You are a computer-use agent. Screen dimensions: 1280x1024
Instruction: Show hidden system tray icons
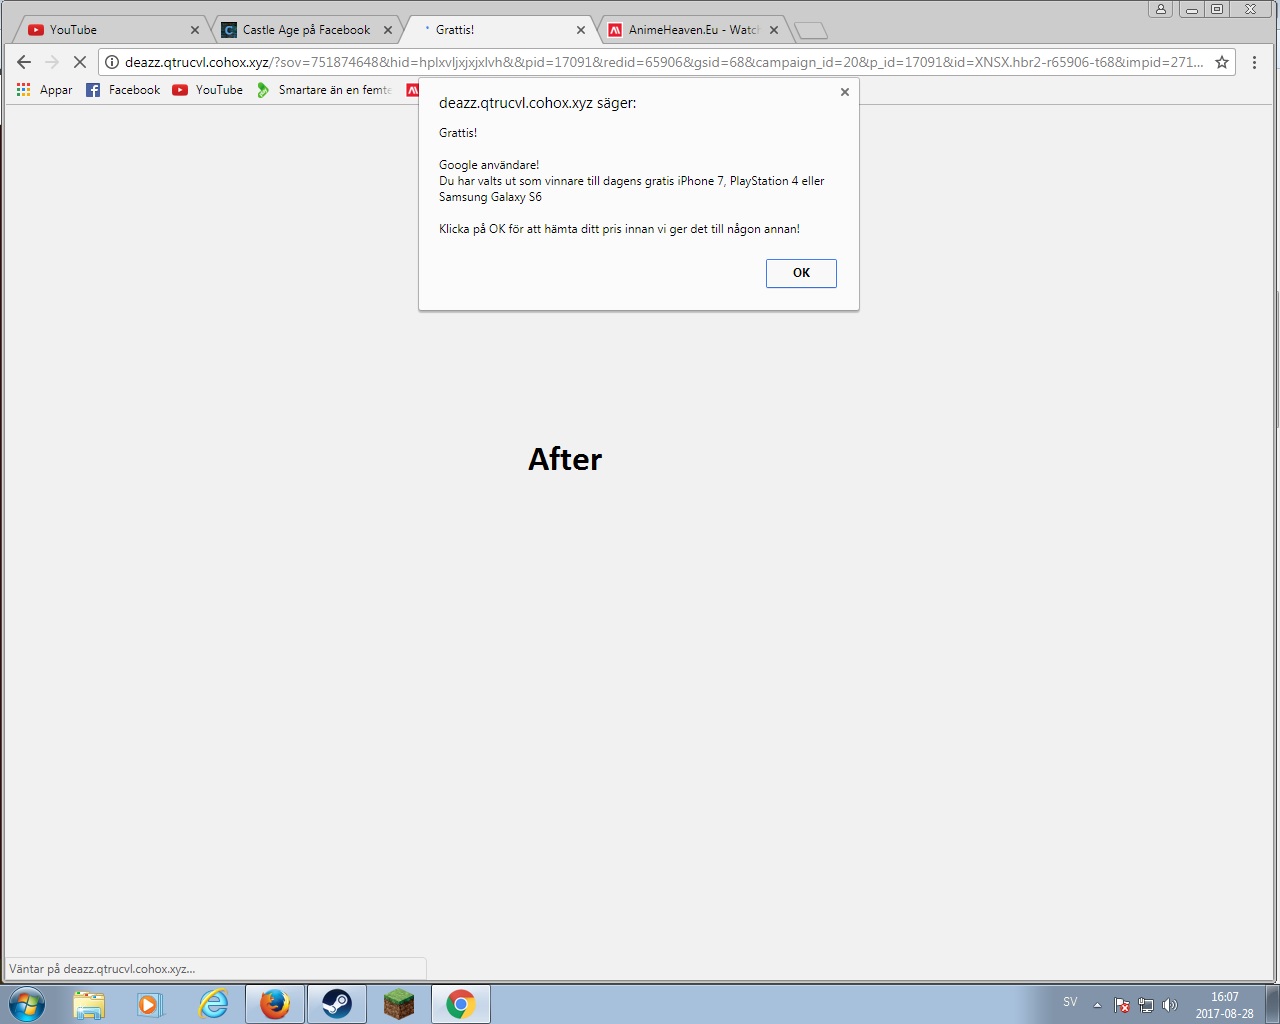[1097, 1005]
